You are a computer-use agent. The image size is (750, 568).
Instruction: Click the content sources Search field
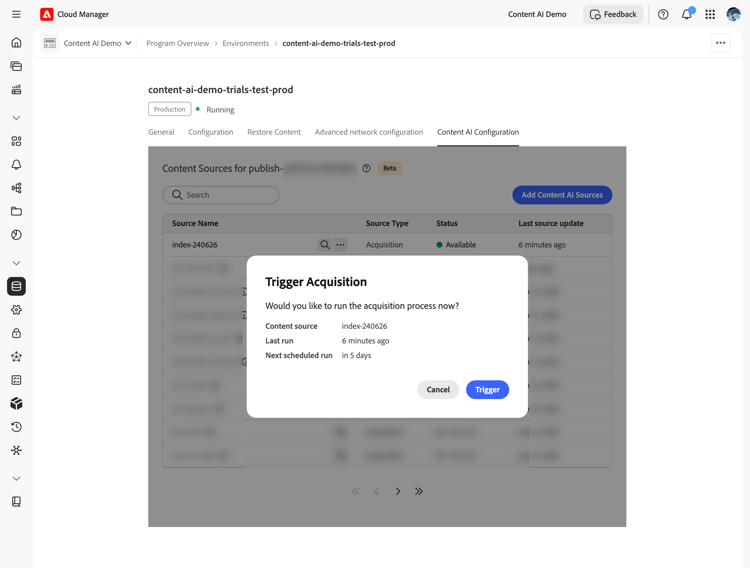[x=221, y=195]
